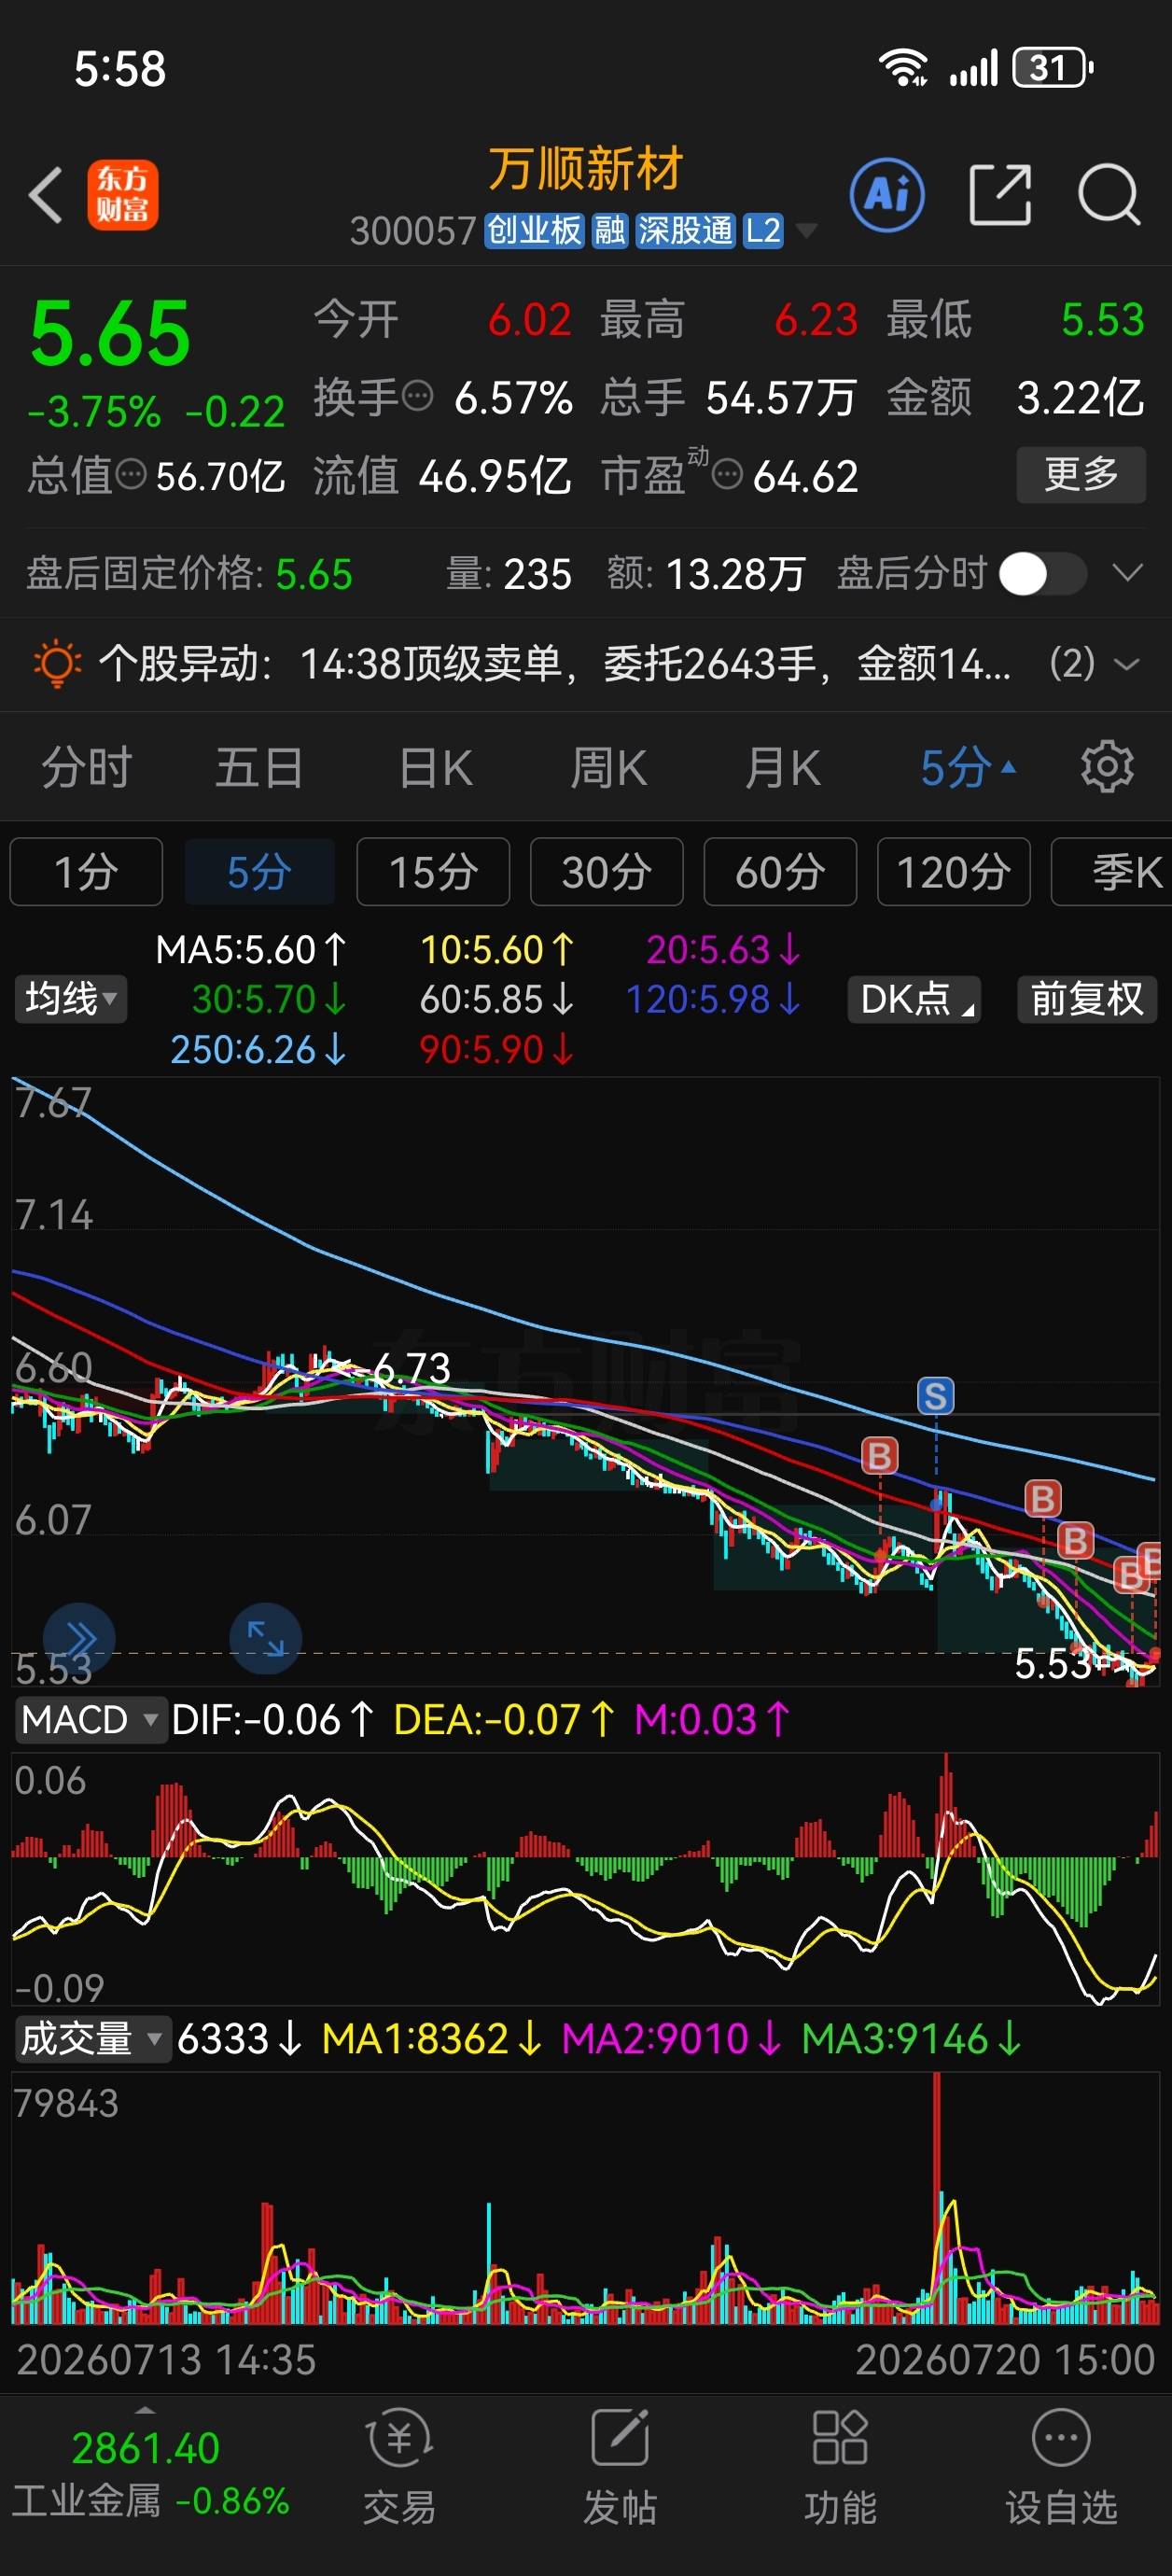The width and height of the screenshot is (1172, 2576).
Task: Tap the 换手 info smiley icon
Action: [417, 396]
